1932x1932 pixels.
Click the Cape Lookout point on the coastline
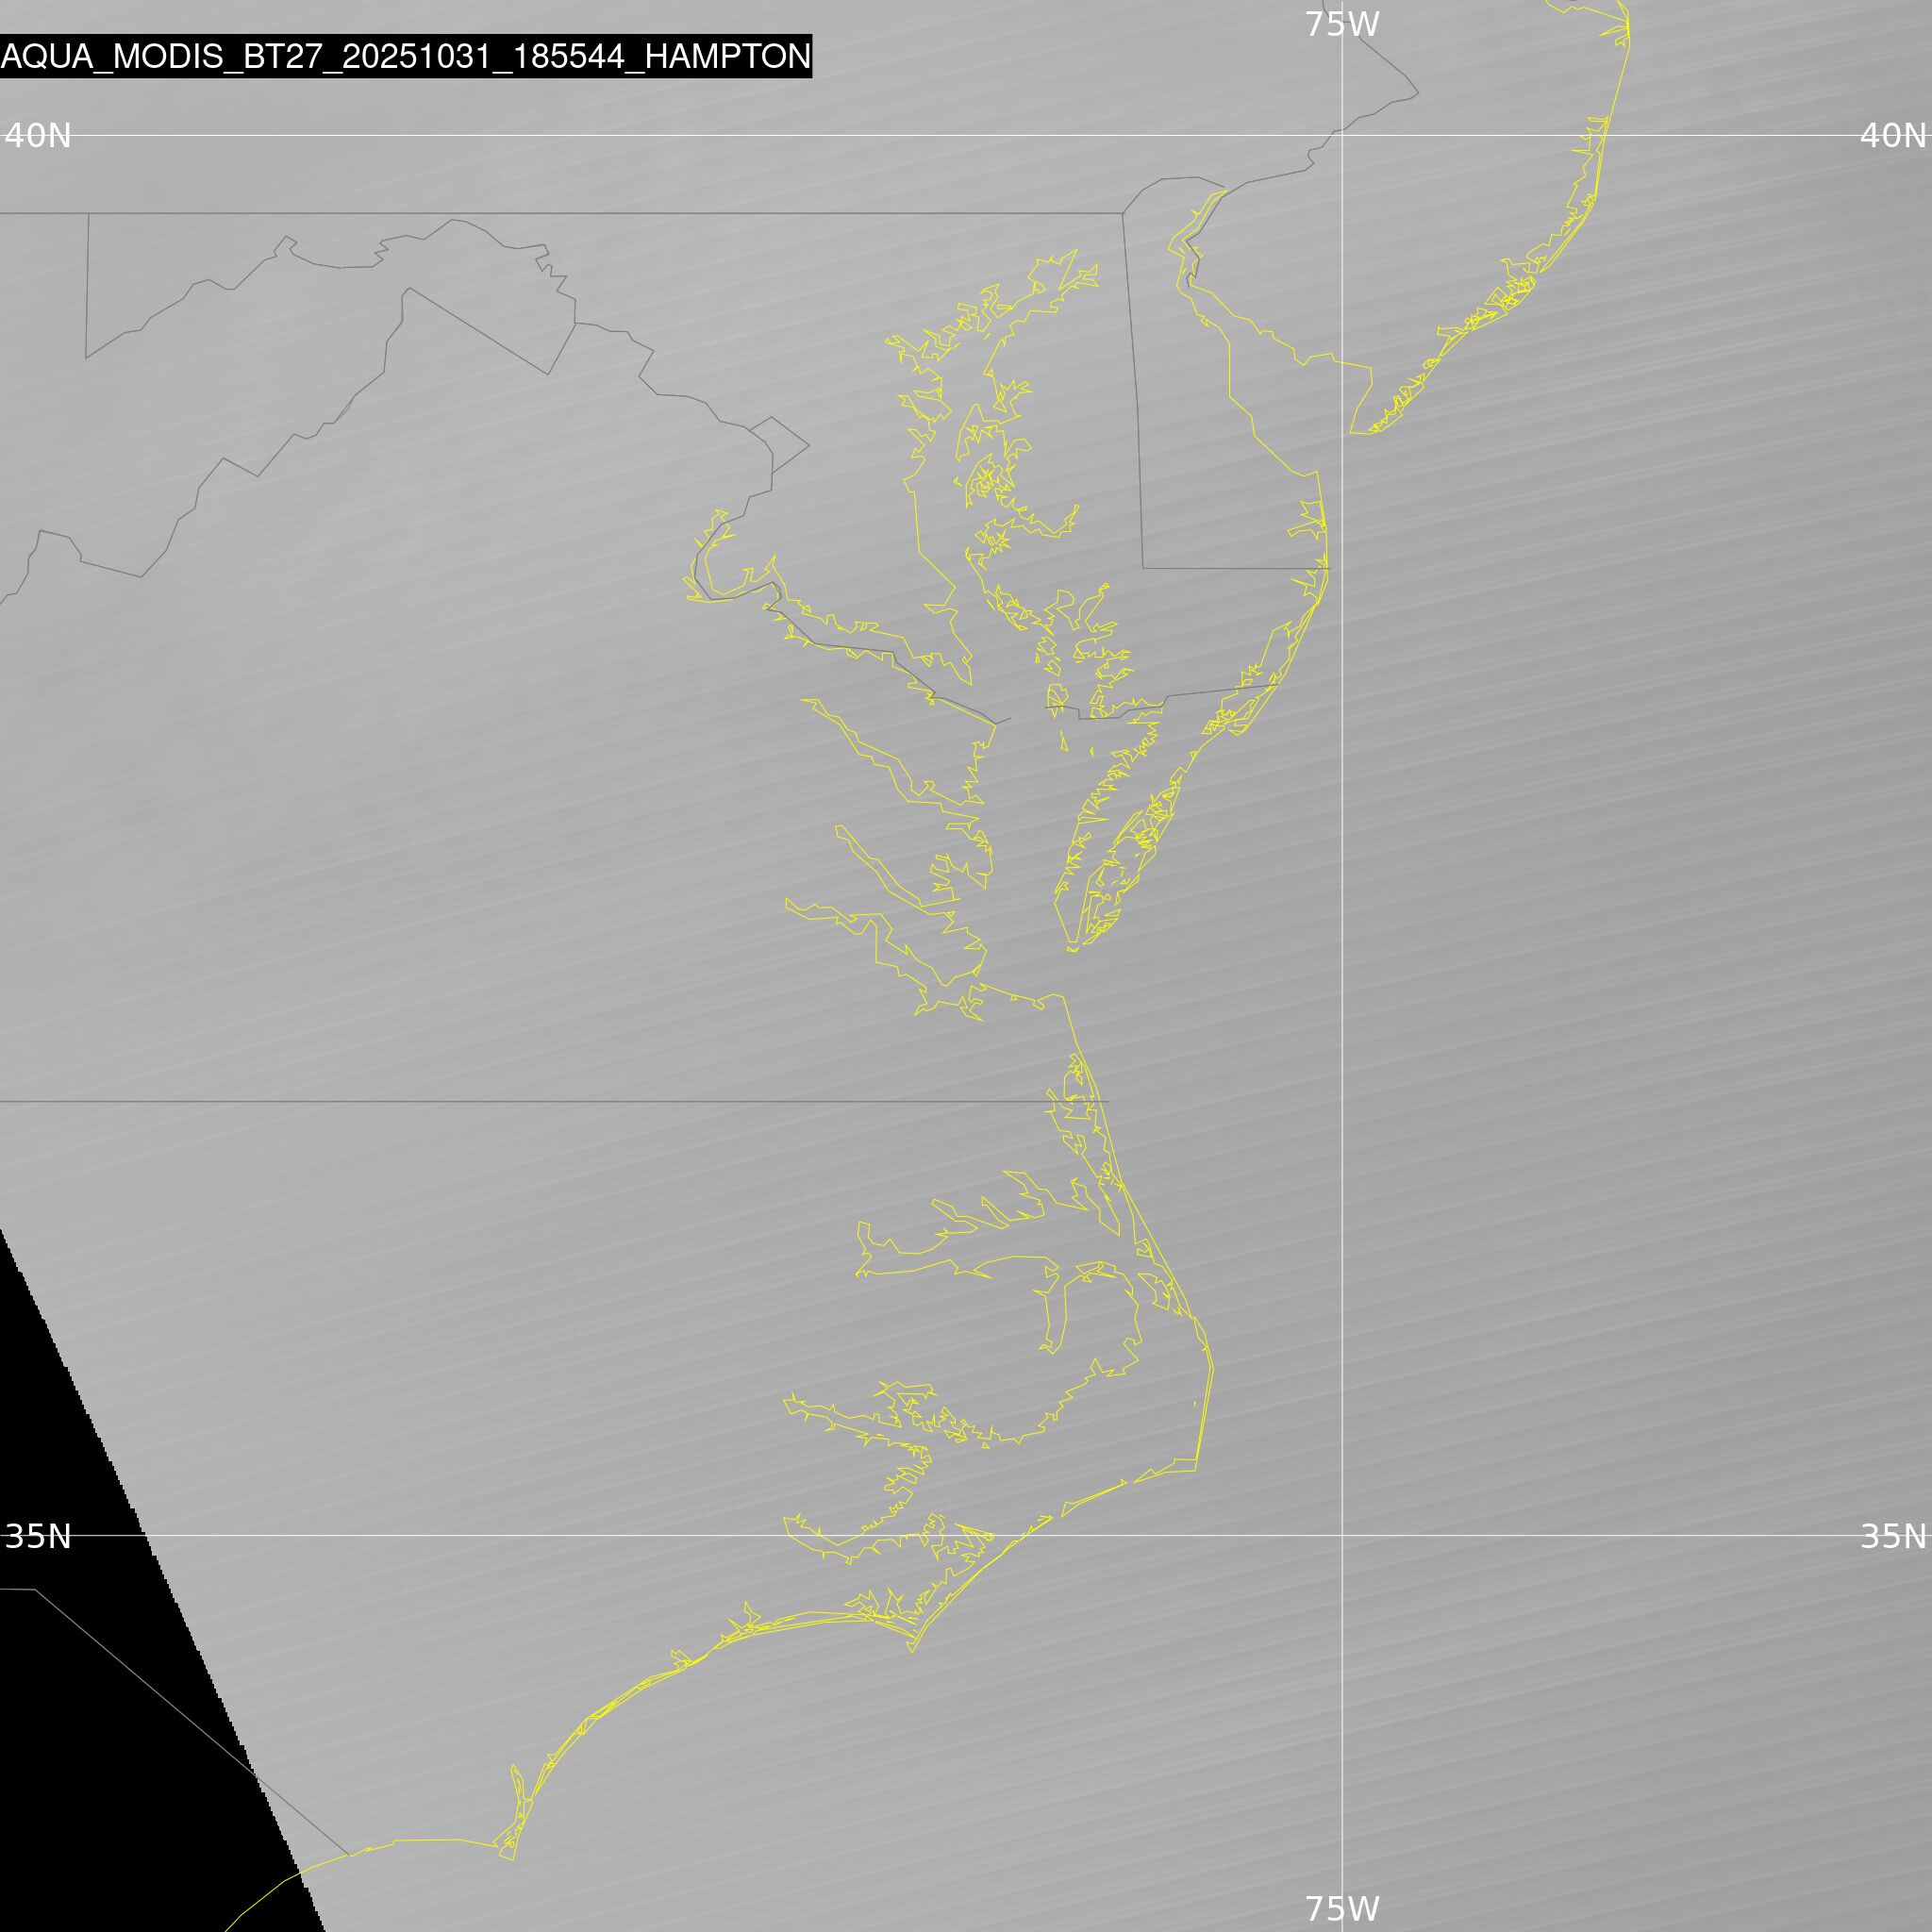(912, 1651)
